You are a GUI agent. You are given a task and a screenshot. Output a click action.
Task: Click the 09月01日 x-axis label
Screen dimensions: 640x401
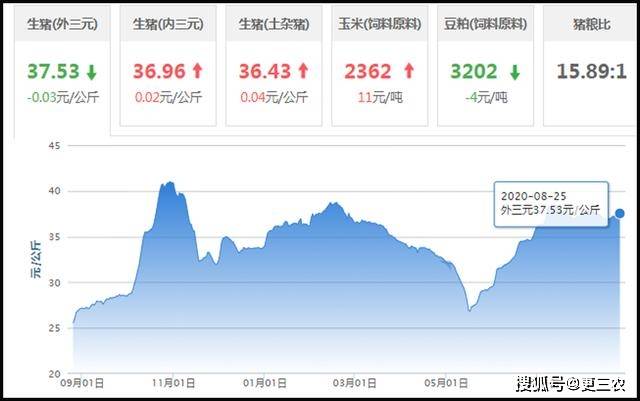(x=82, y=383)
